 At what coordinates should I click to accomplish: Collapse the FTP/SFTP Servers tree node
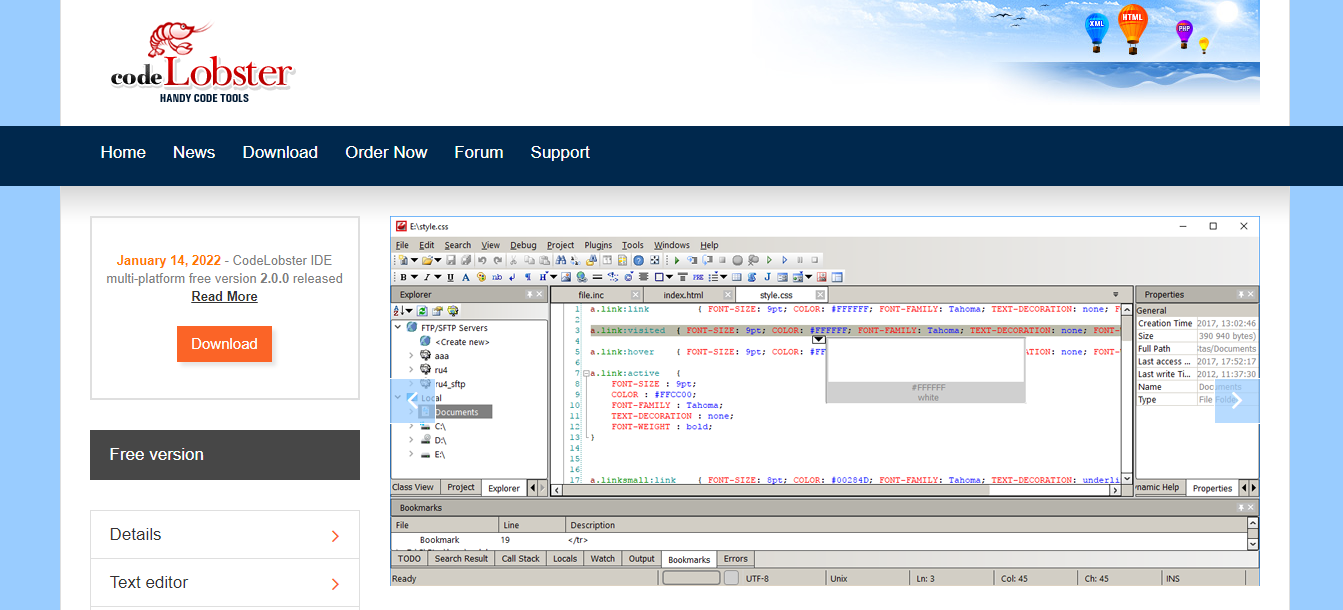[398, 327]
